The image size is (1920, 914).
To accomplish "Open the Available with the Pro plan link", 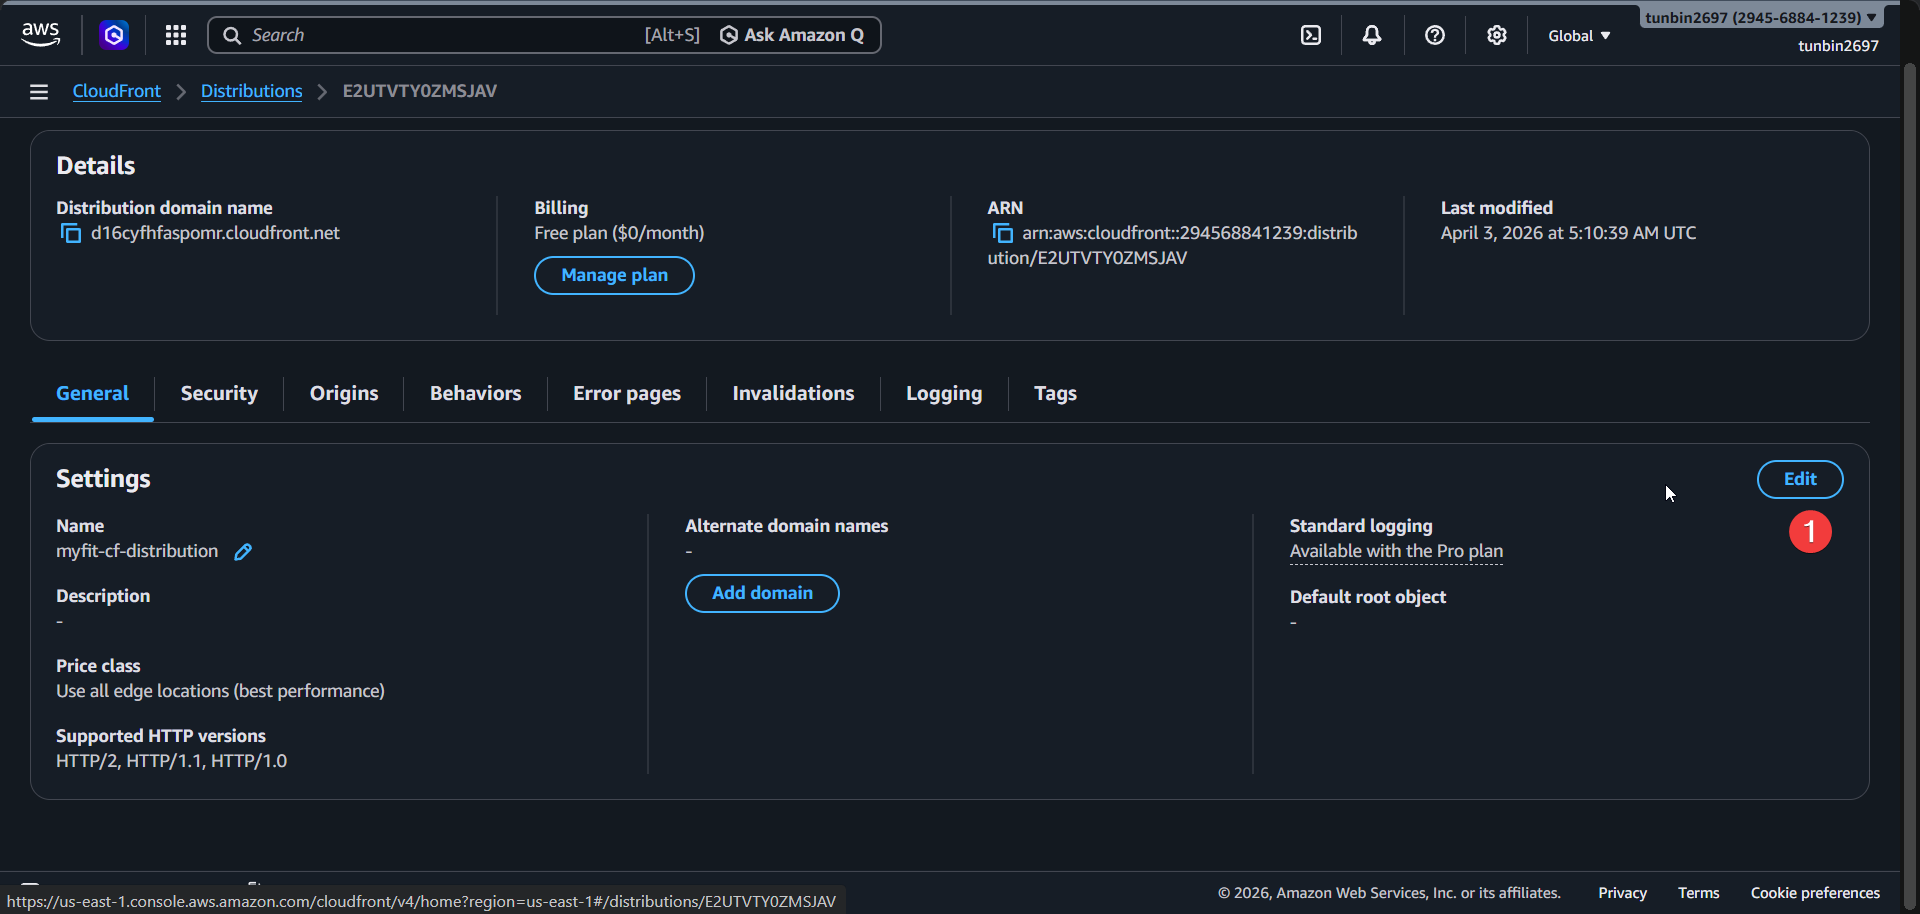I will (x=1395, y=551).
